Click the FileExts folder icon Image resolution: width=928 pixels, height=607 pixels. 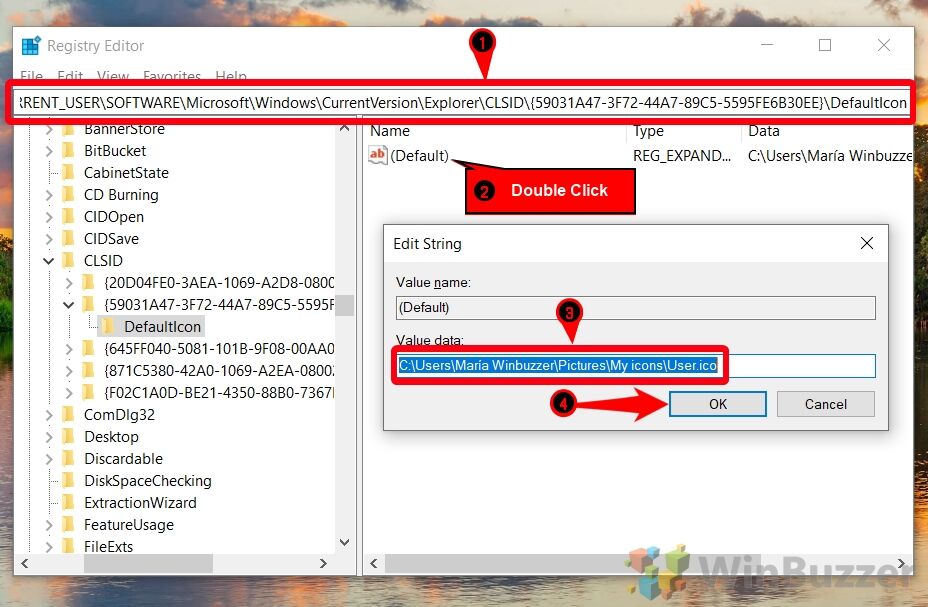[69, 546]
